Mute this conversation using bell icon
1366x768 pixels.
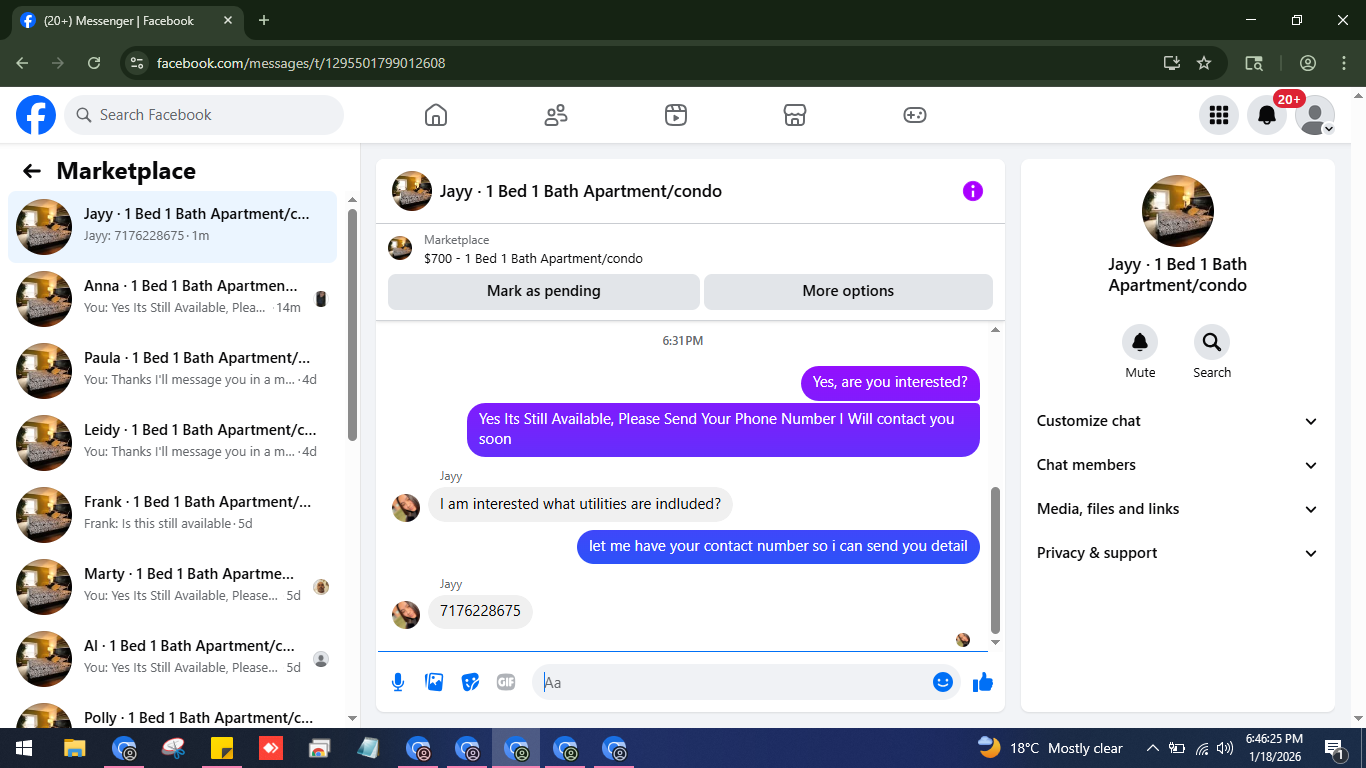point(1140,343)
